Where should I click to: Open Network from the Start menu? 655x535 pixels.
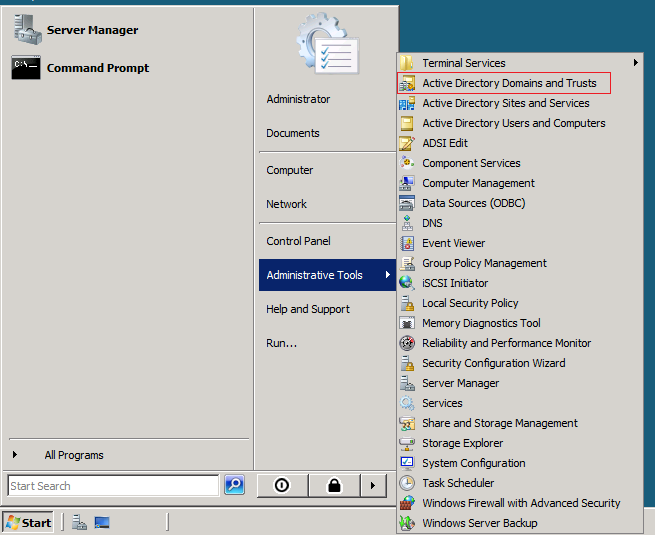(x=287, y=204)
